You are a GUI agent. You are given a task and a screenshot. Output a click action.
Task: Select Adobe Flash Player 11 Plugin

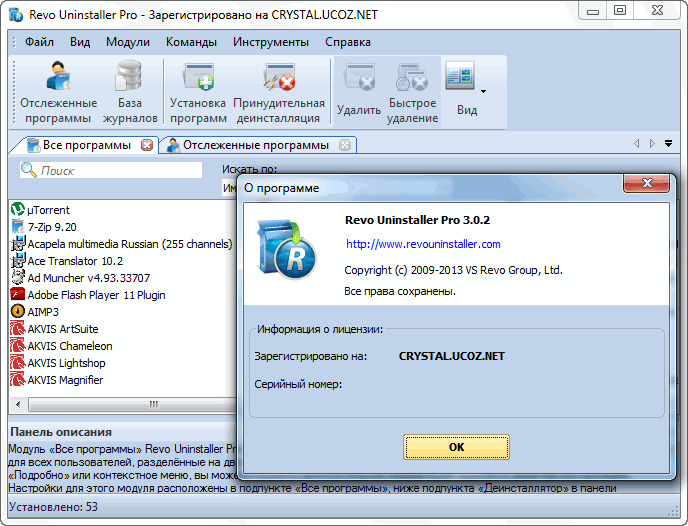click(96, 295)
